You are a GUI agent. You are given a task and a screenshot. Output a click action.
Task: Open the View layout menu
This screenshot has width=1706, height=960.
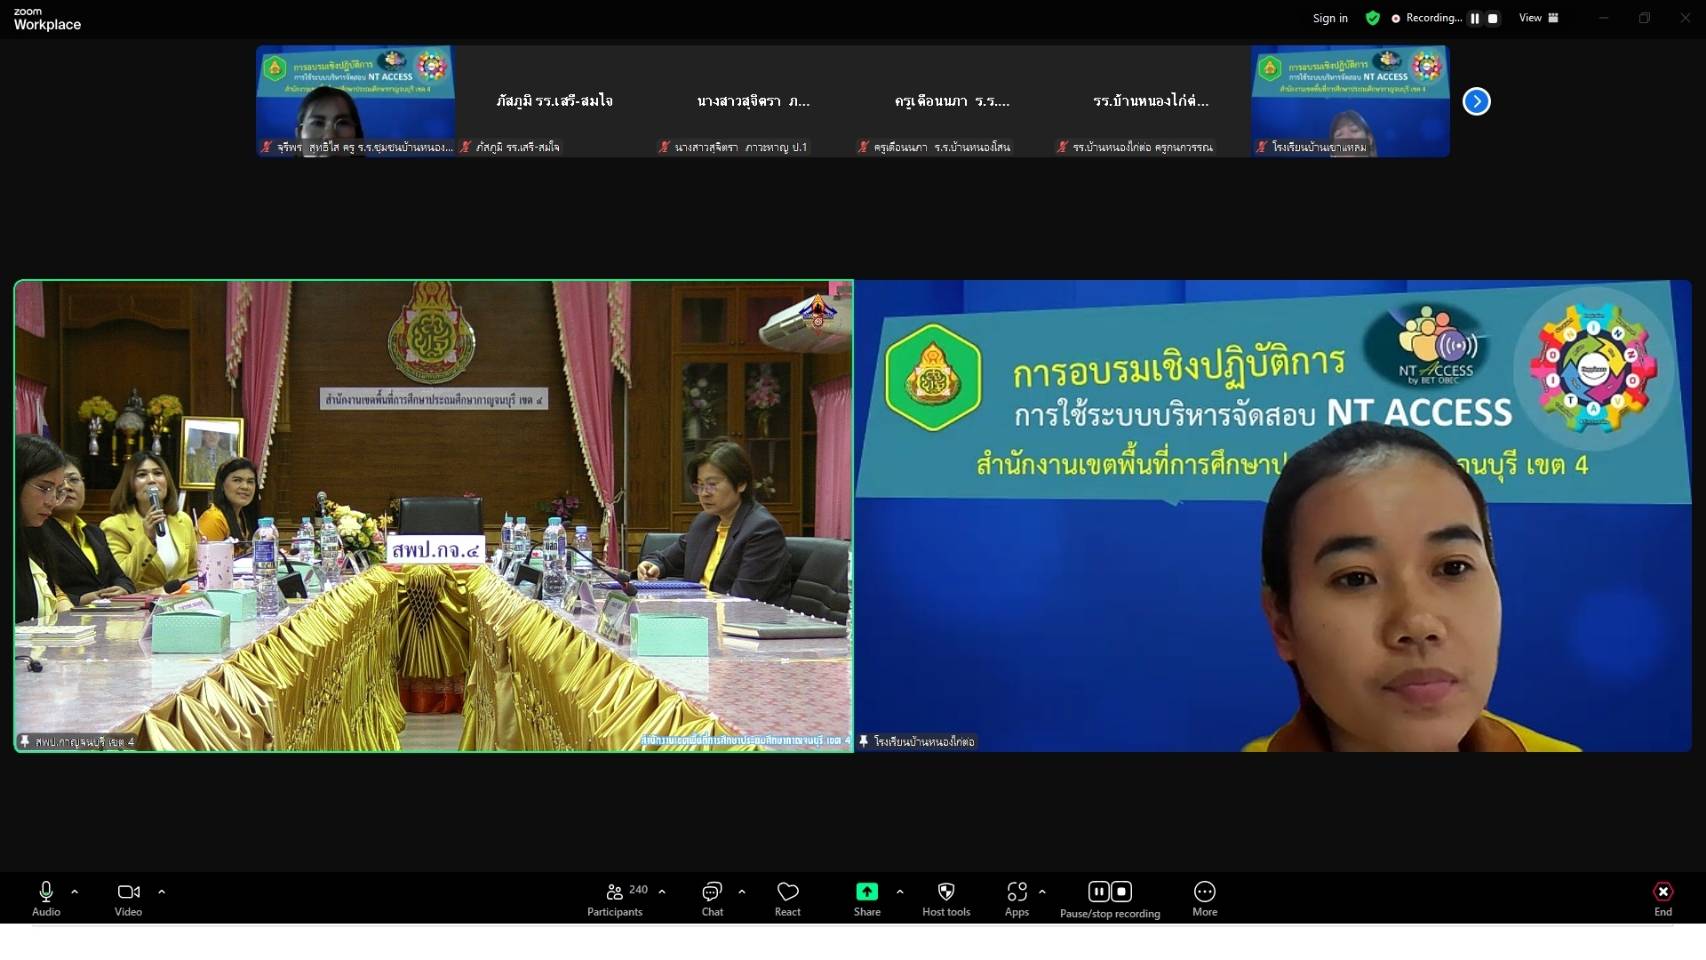click(x=1539, y=18)
